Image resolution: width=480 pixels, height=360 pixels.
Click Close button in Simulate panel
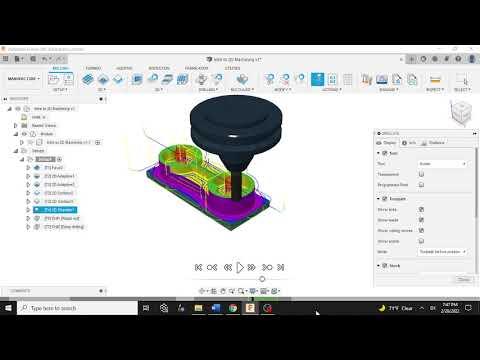coord(464,279)
